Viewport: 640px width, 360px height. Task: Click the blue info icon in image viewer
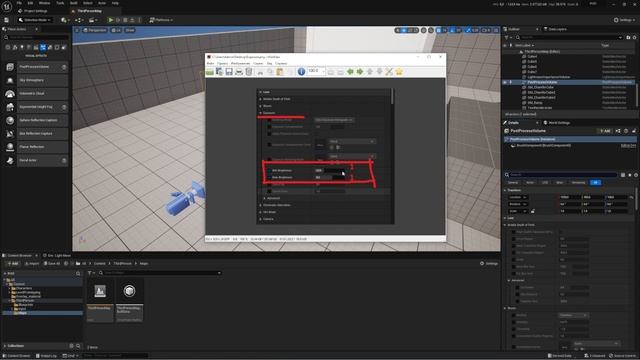pyautogui.click(x=301, y=72)
